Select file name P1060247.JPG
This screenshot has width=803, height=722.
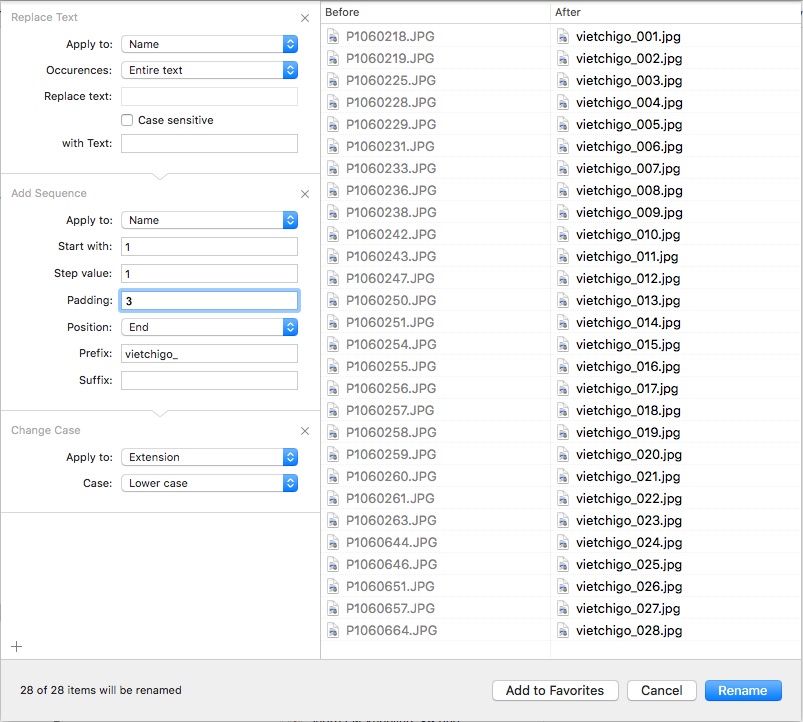[390, 279]
